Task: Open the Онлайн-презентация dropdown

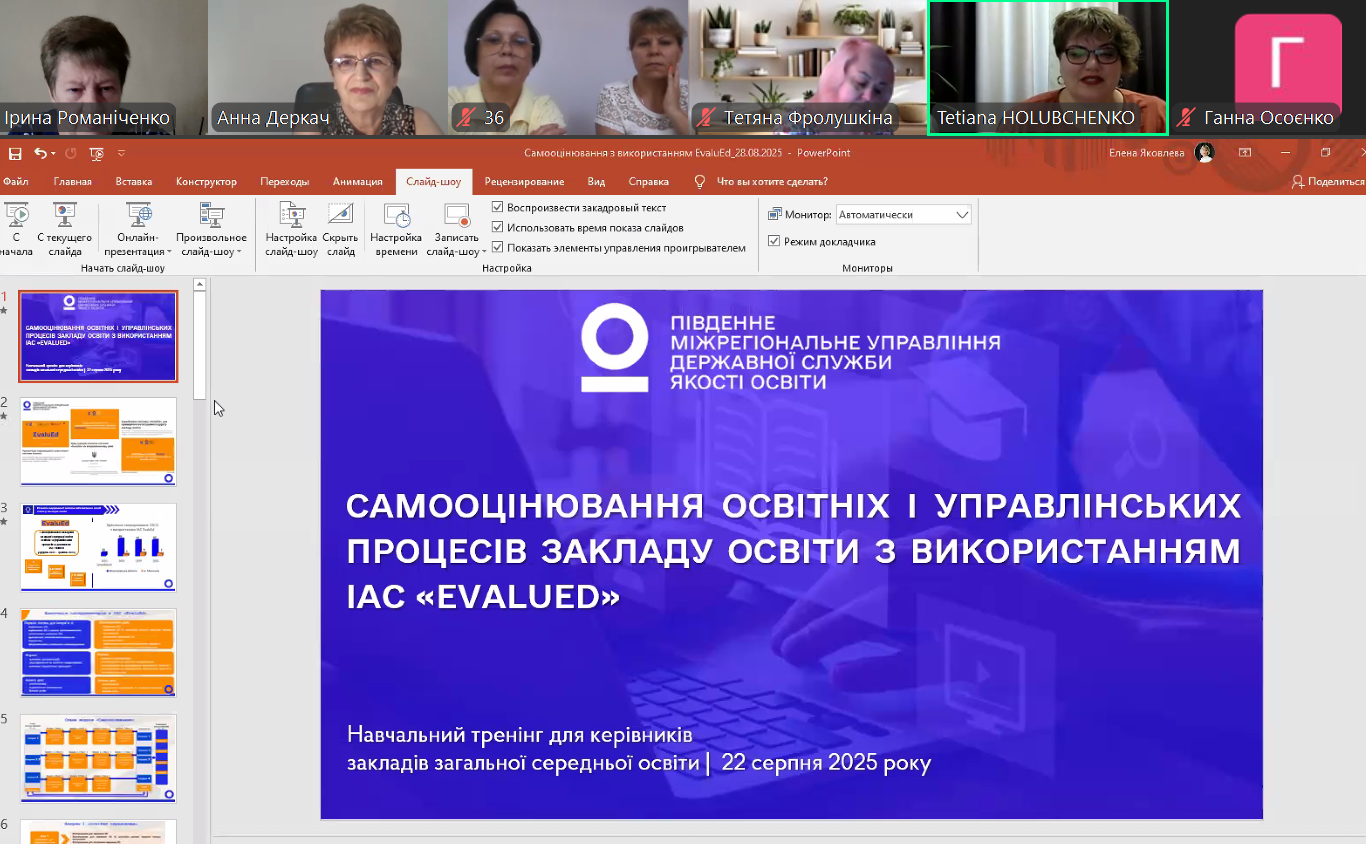Action: 138,230
